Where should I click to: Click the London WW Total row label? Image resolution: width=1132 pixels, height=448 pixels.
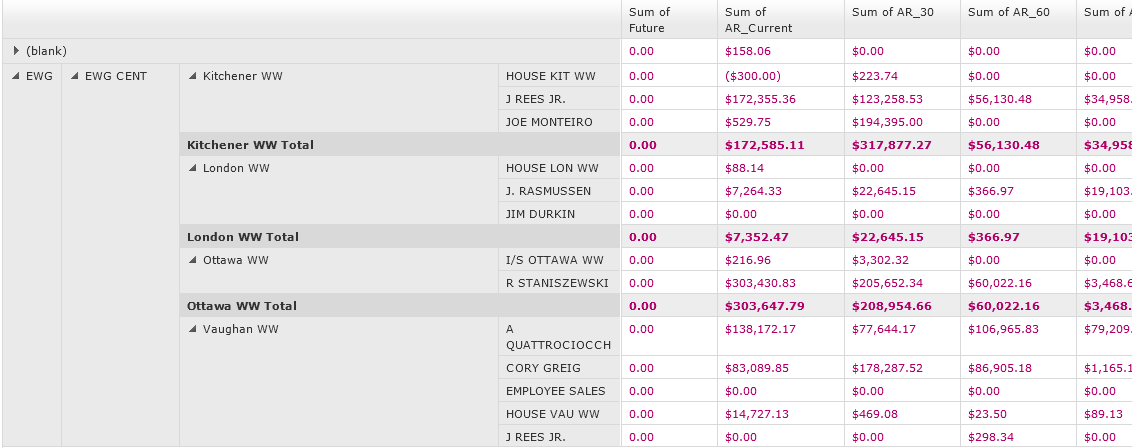[x=243, y=237]
